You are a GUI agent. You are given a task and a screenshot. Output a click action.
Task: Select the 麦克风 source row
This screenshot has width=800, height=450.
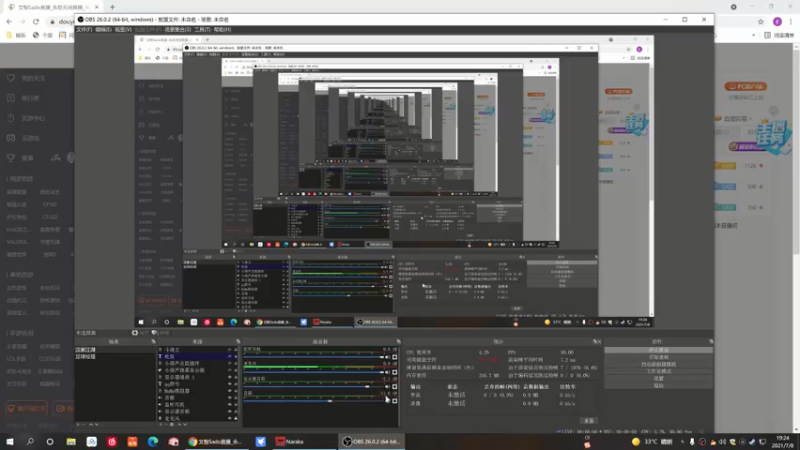pos(198,418)
